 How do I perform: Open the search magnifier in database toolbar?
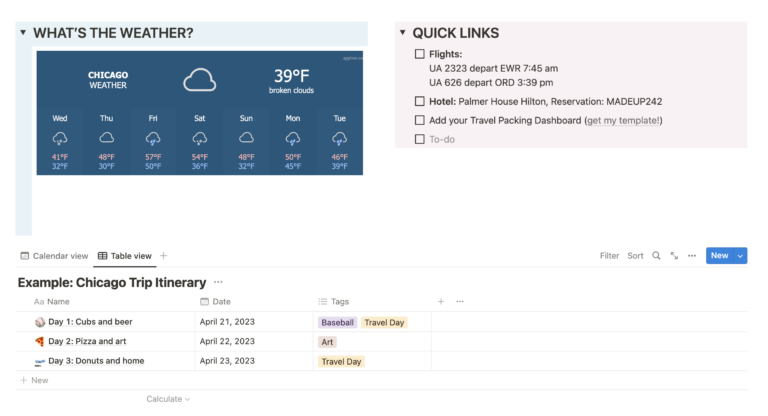click(656, 255)
